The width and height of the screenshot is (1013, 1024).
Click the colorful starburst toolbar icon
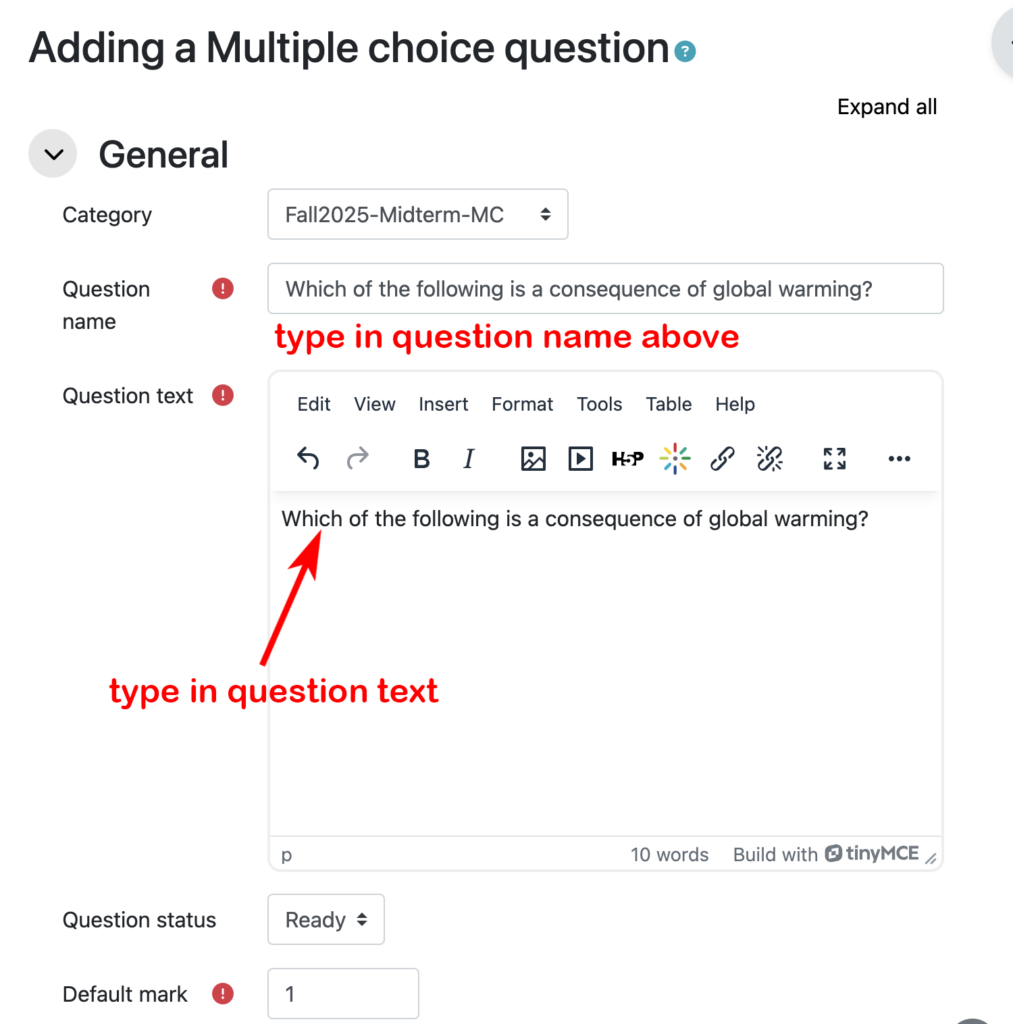click(675, 459)
